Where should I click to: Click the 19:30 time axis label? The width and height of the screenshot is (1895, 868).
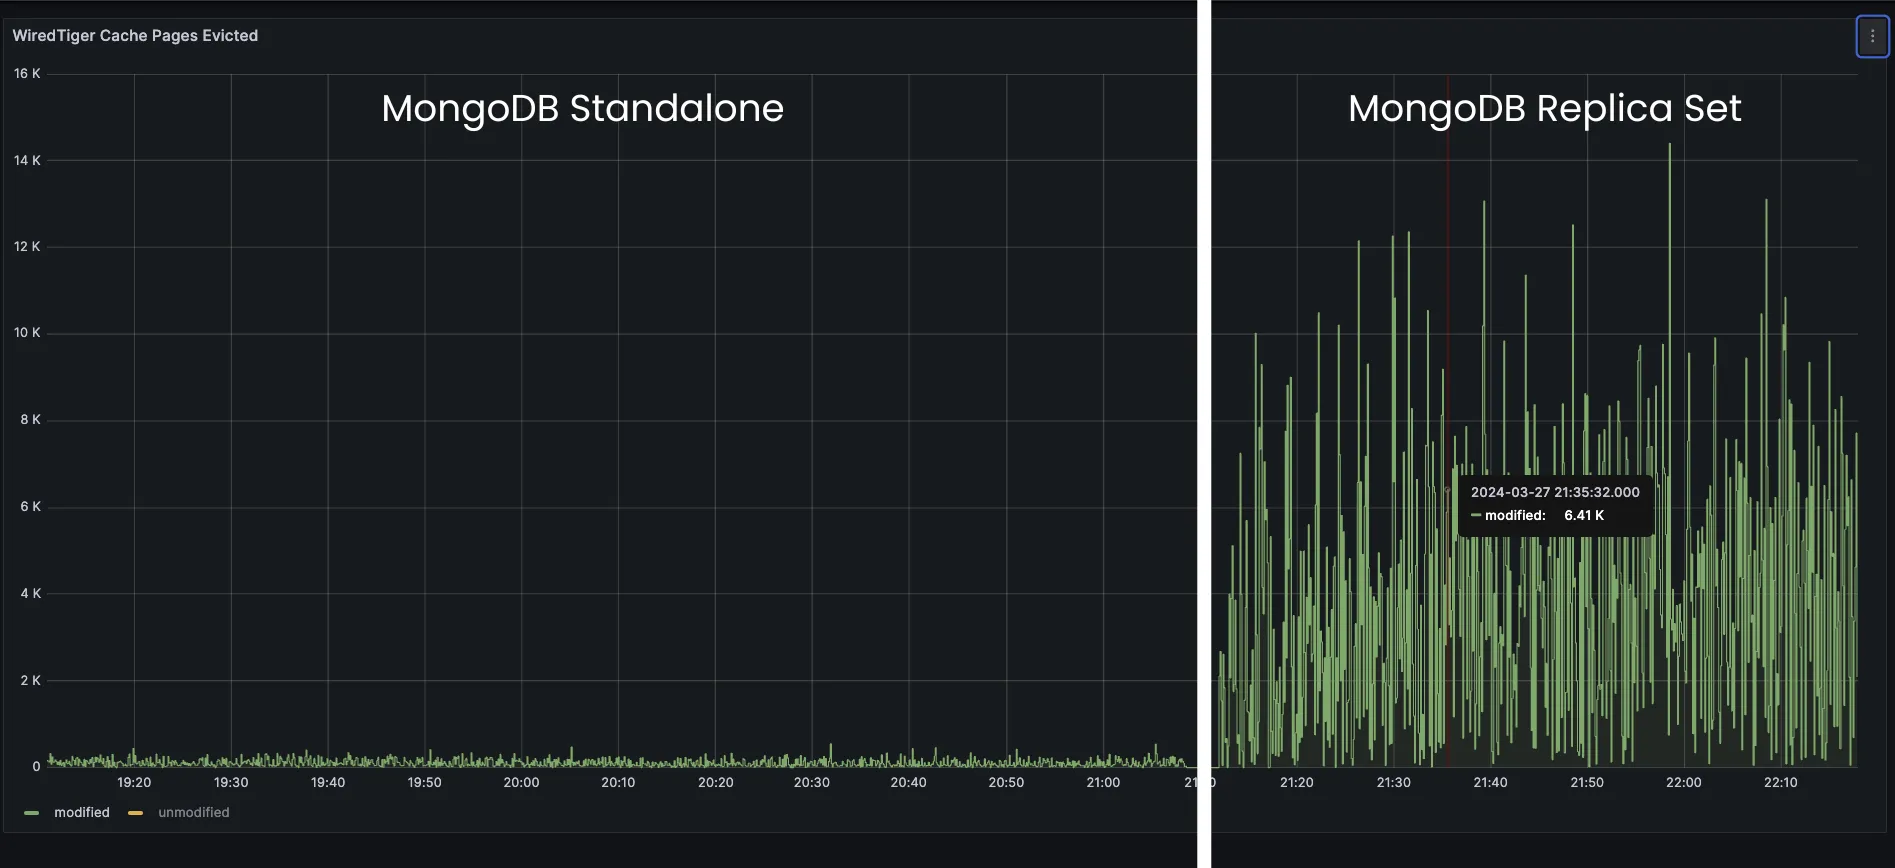231,782
